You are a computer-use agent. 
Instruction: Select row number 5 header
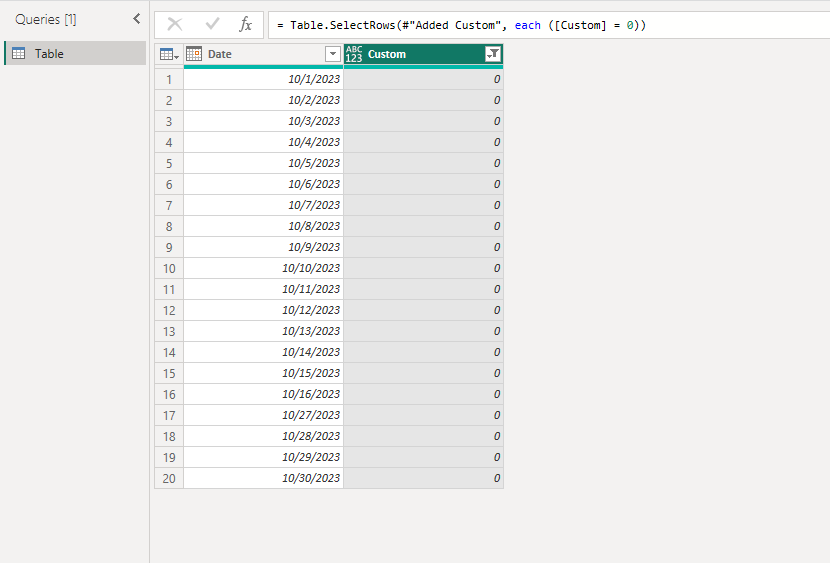point(169,163)
